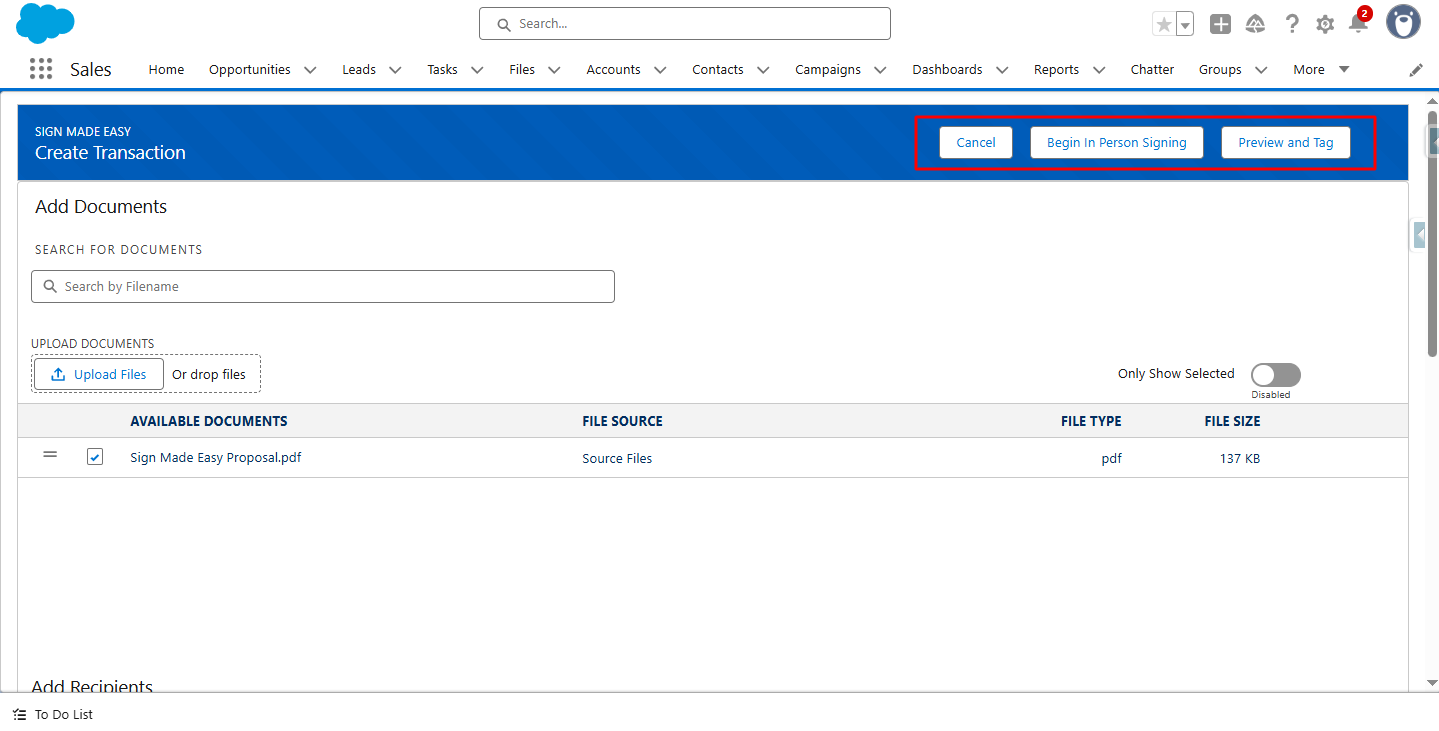Switch to the Leads tab
Image resolution: width=1439 pixels, height=731 pixels.
pos(359,70)
